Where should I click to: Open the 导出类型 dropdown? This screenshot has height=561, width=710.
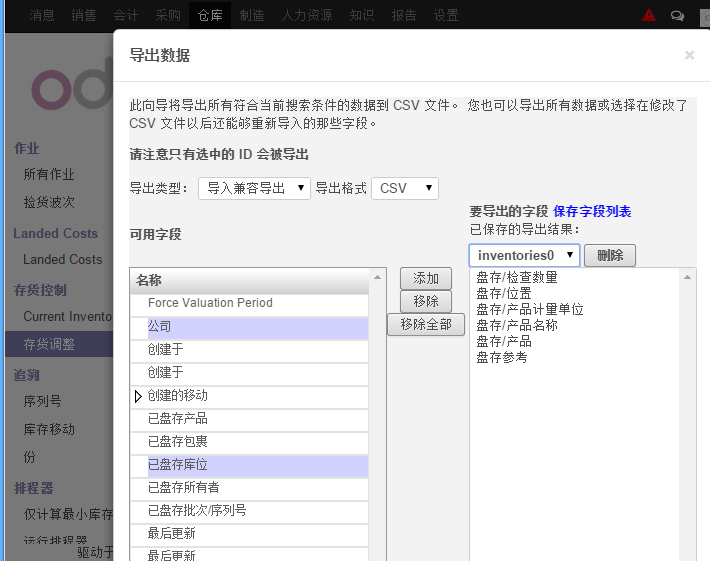click(254, 188)
